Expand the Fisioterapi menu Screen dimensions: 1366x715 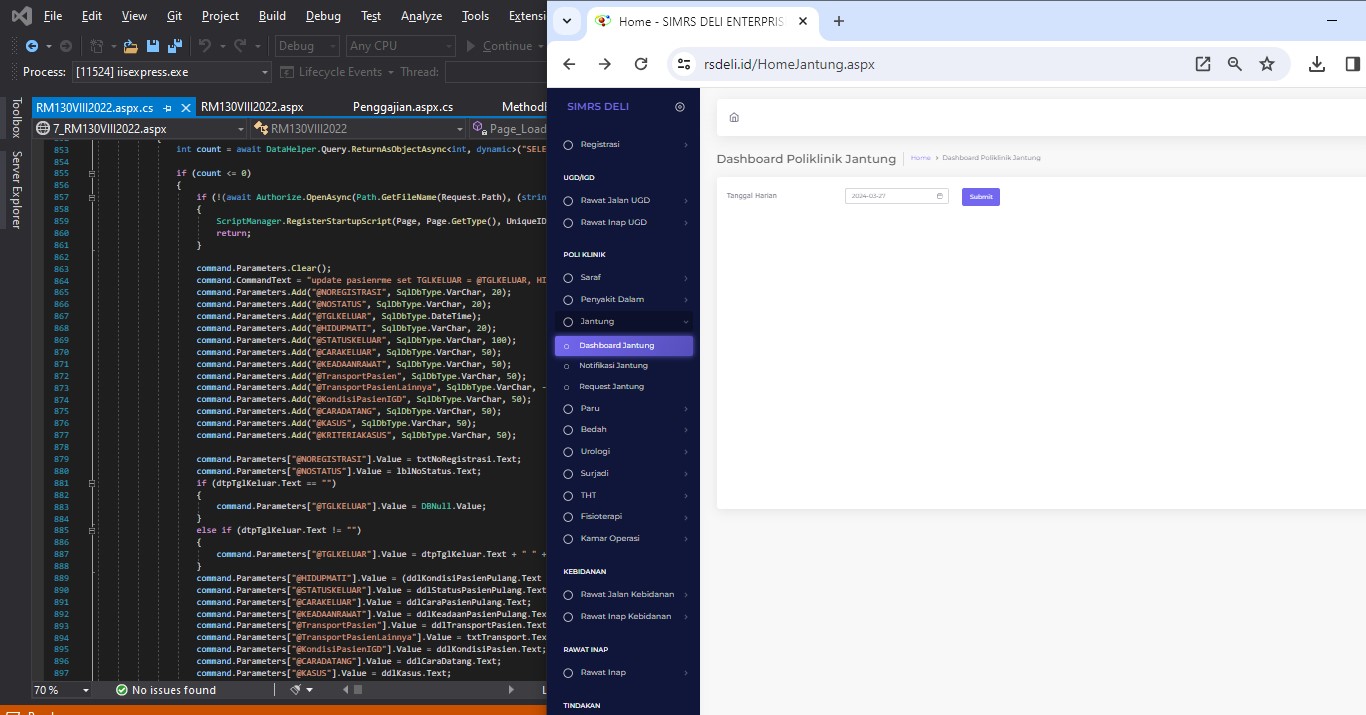pos(624,517)
